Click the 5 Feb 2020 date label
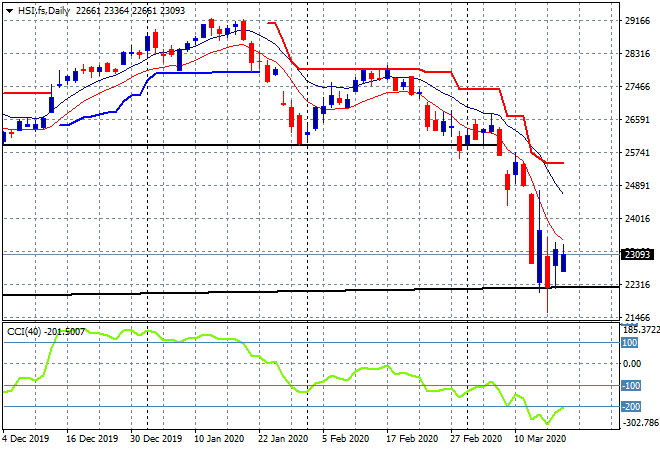 (x=346, y=439)
